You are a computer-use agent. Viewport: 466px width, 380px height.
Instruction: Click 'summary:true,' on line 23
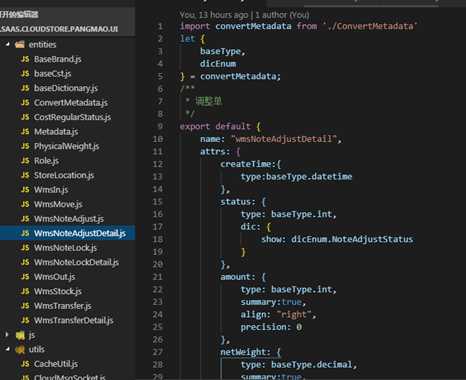point(273,302)
